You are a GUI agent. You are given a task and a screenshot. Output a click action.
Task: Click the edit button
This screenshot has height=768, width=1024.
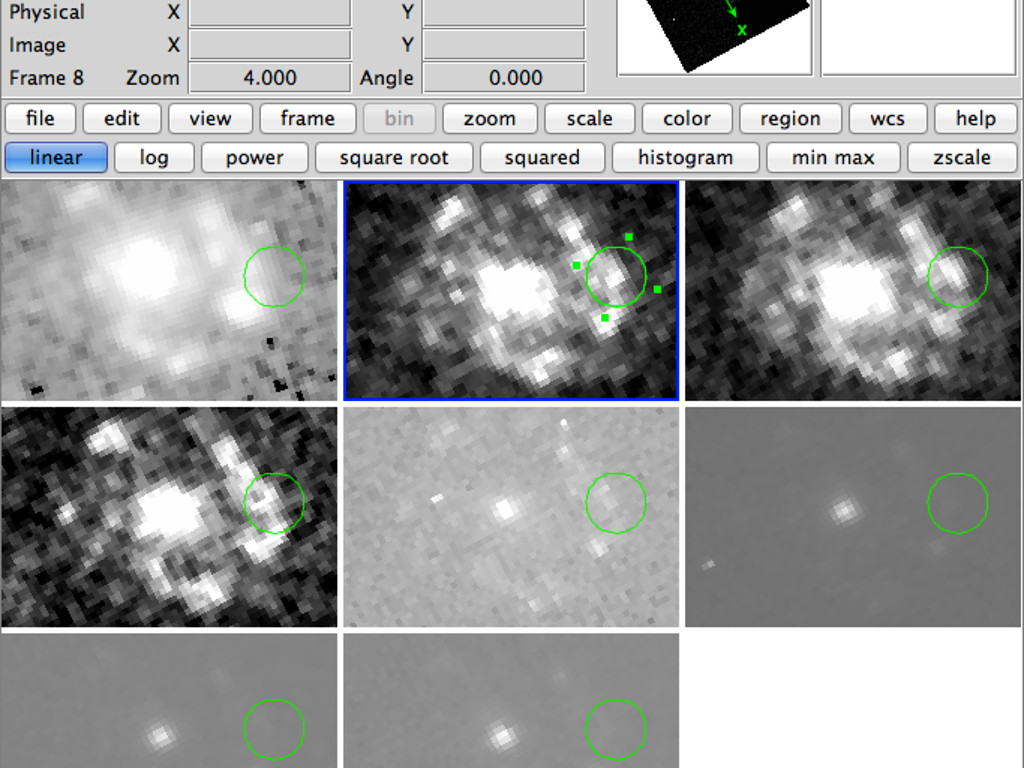(x=121, y=119)
